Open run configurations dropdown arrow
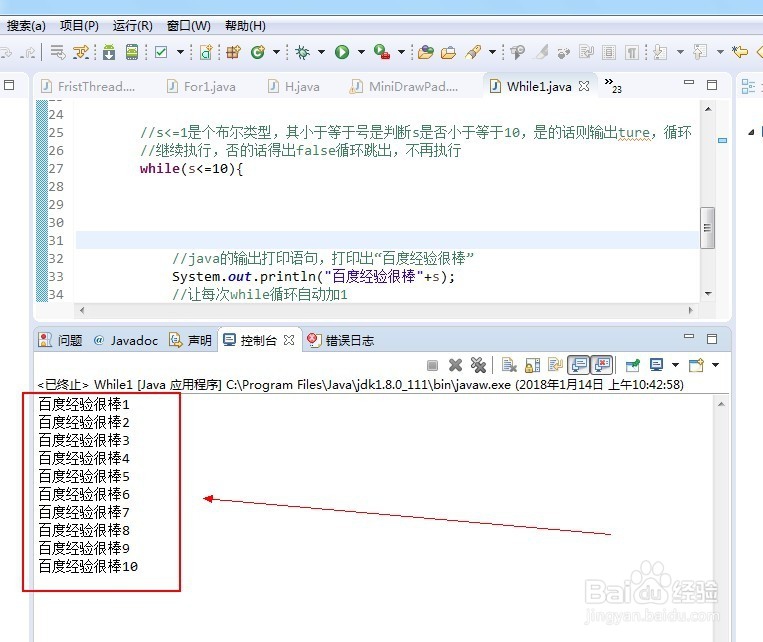 (361, 52)
